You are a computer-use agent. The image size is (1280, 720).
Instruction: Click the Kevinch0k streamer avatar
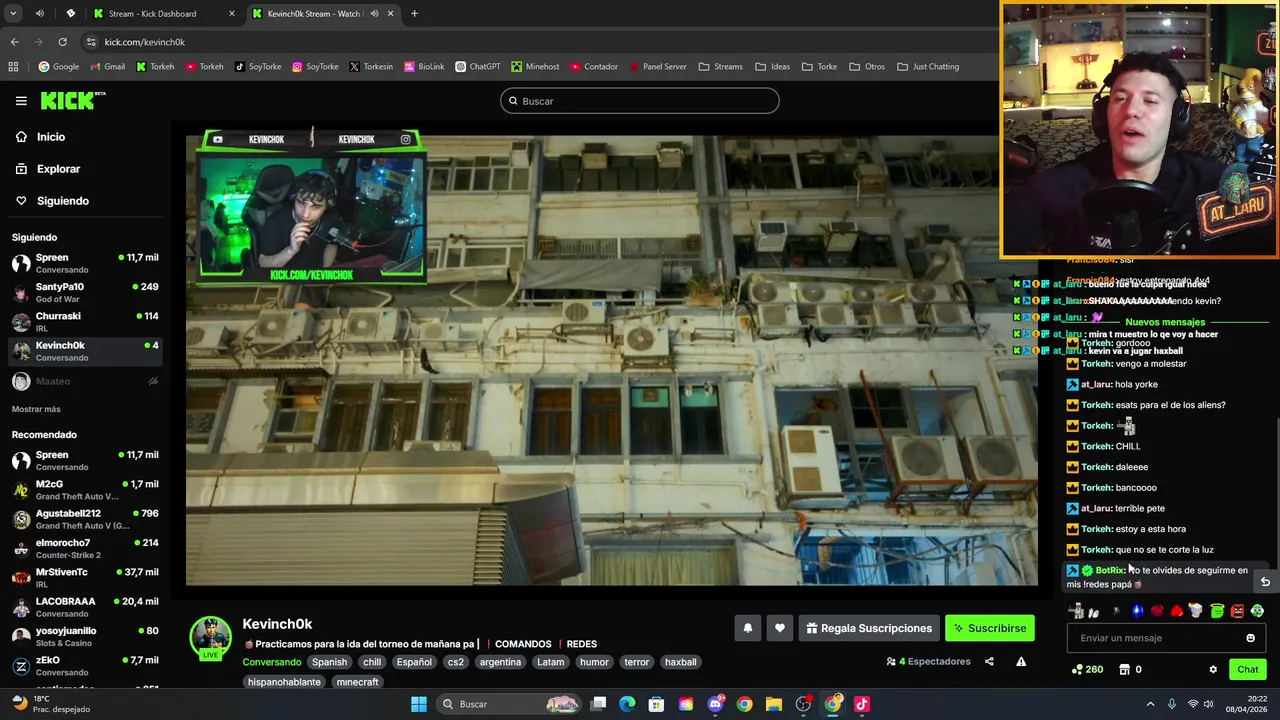[x=210, y=638]
